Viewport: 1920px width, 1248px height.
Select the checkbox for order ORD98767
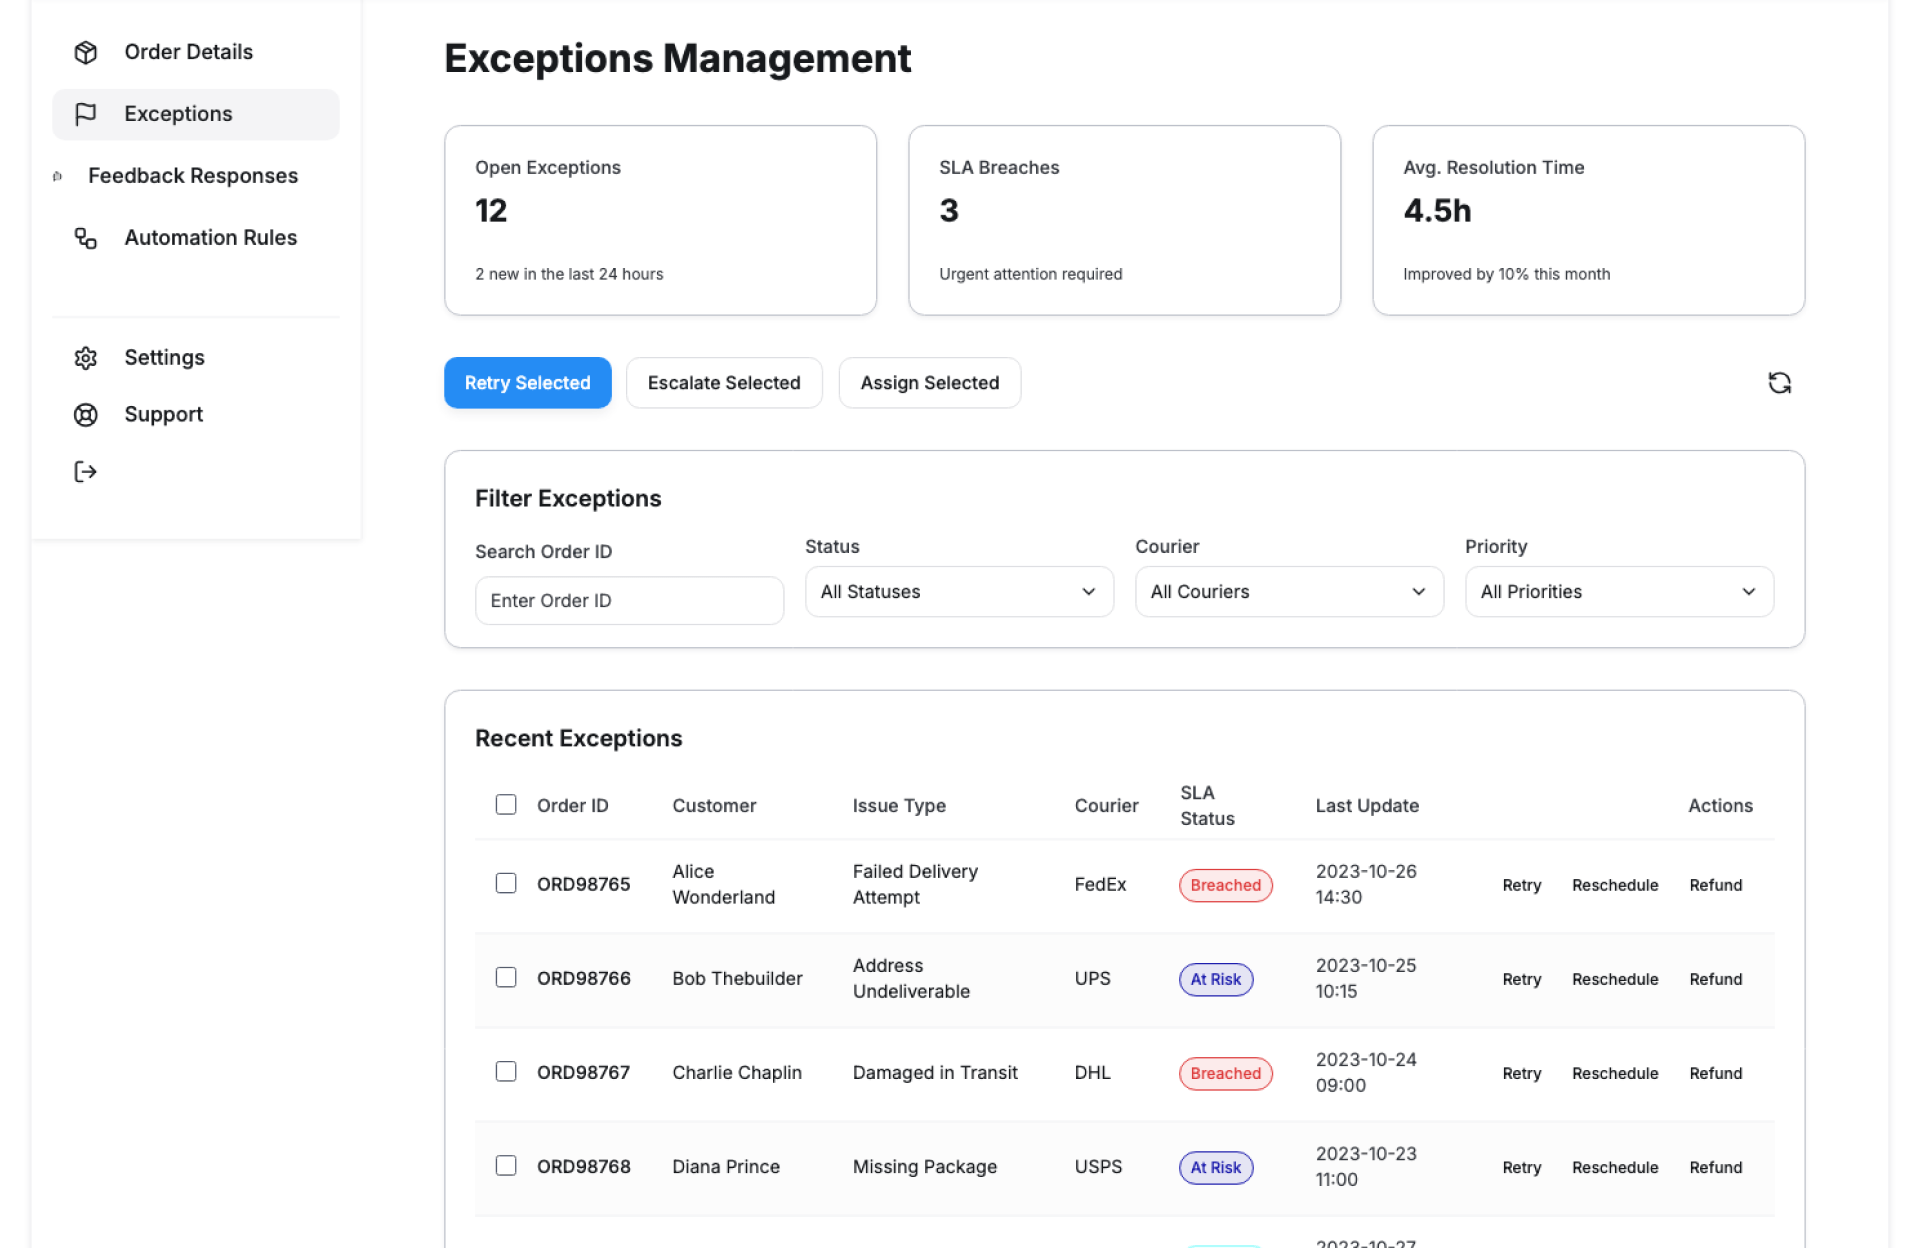click(506, 1072)
